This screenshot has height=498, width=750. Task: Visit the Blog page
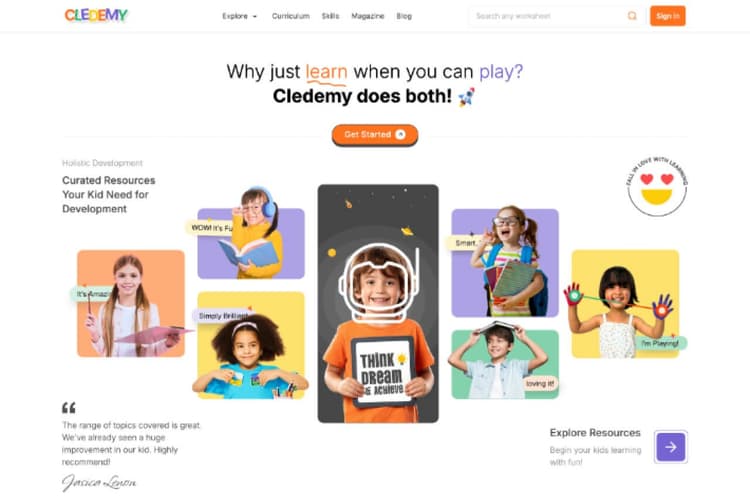pos(404,16)
